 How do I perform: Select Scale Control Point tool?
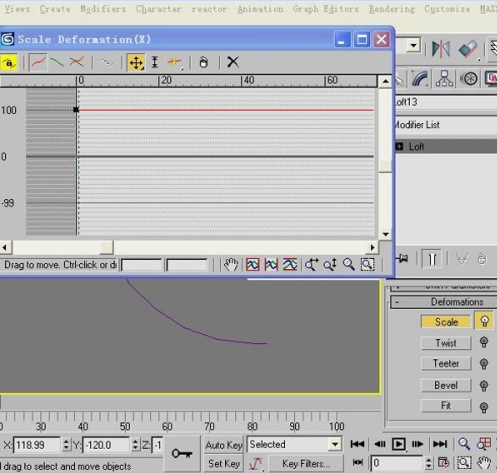tap(155, 62)
